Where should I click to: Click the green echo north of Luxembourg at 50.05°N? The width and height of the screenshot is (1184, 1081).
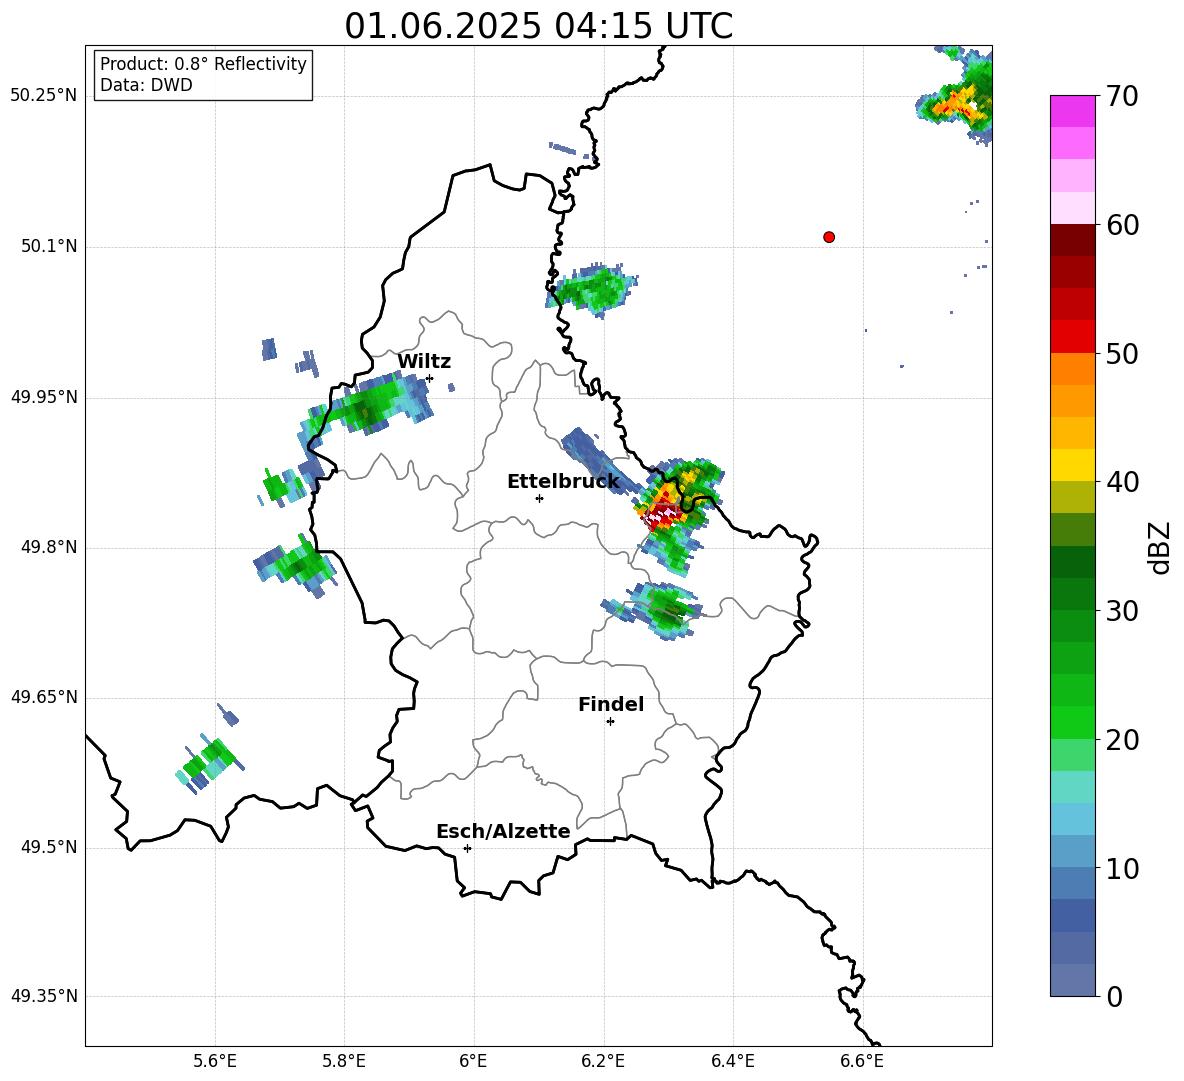pos(593,290)
